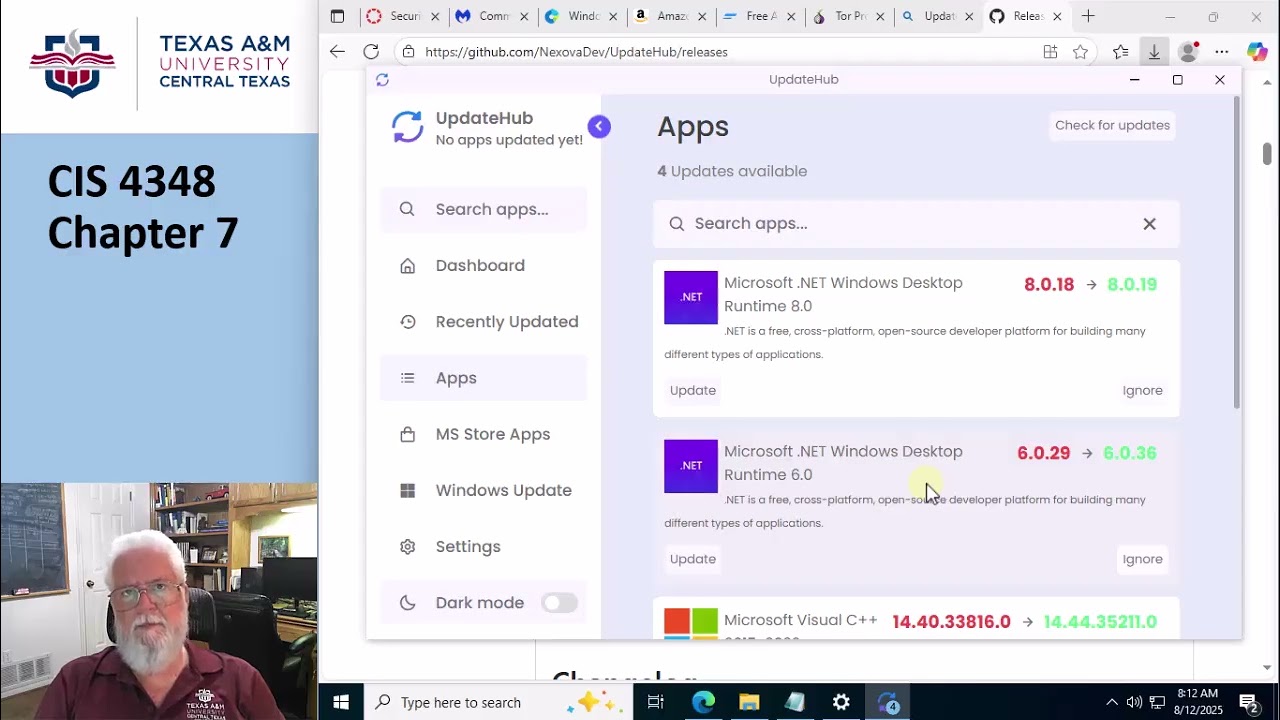
Task: Click the UpdateHub window scrollbar
Action: [1237, 250]
